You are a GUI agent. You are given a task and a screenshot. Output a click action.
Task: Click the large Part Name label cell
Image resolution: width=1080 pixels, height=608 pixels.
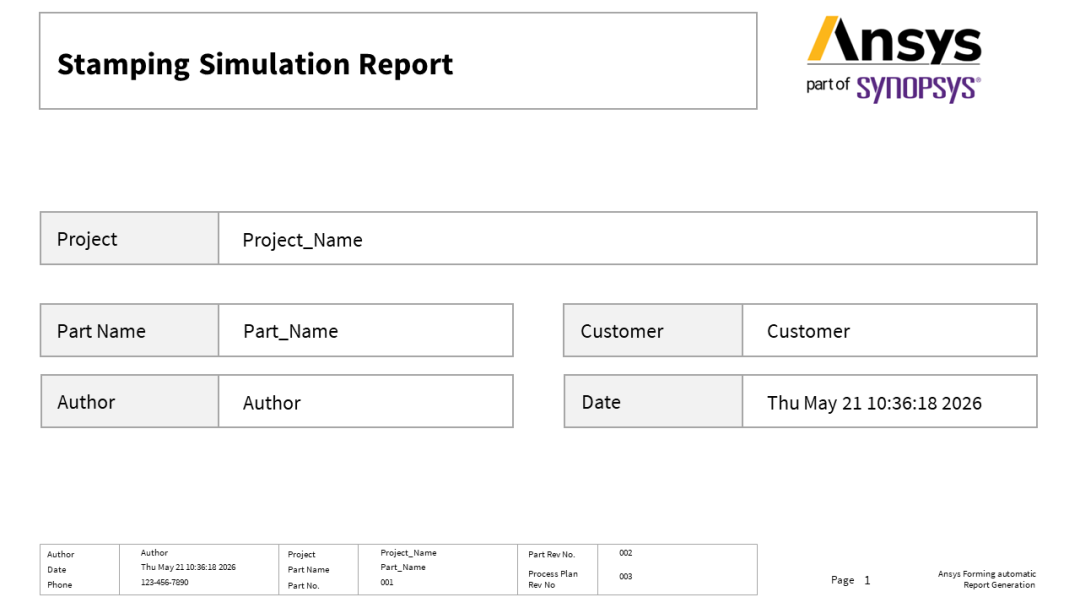[129, 331]
